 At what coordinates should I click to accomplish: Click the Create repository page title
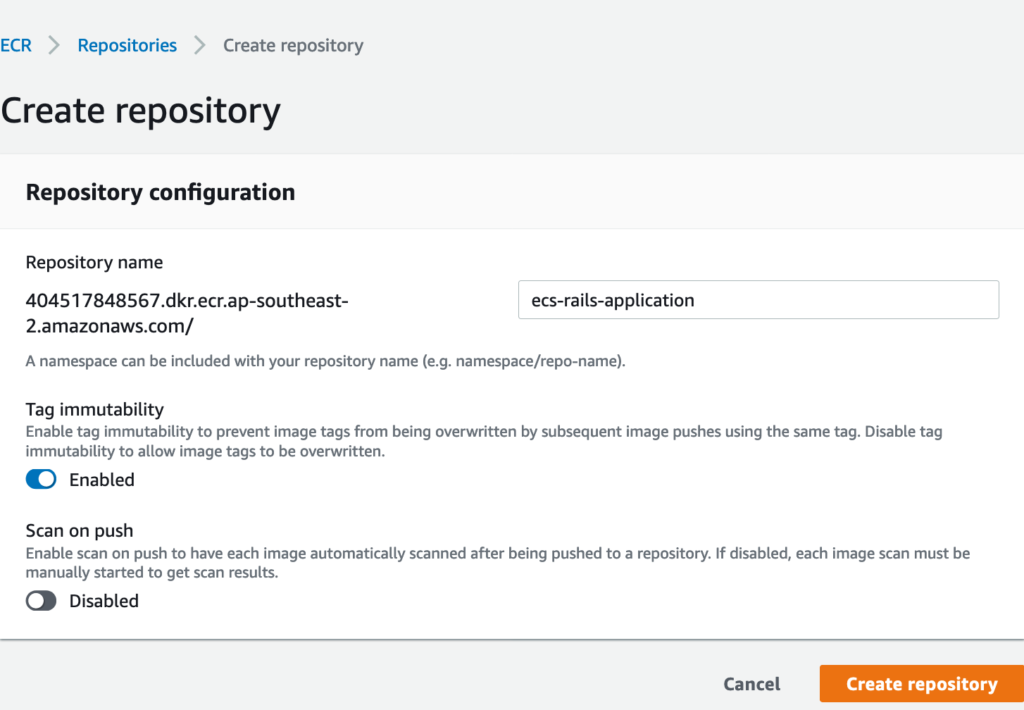[x=140, y=111]
